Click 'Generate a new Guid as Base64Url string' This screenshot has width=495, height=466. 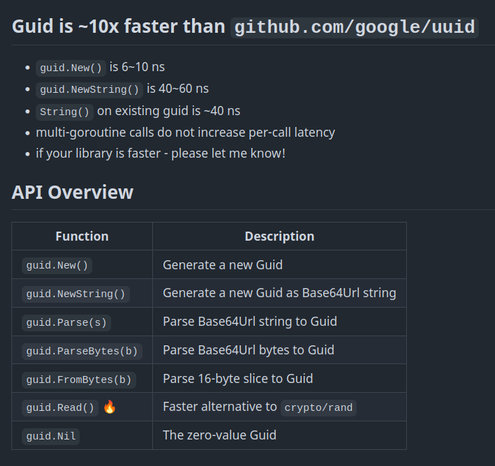(x=279, y=293)
